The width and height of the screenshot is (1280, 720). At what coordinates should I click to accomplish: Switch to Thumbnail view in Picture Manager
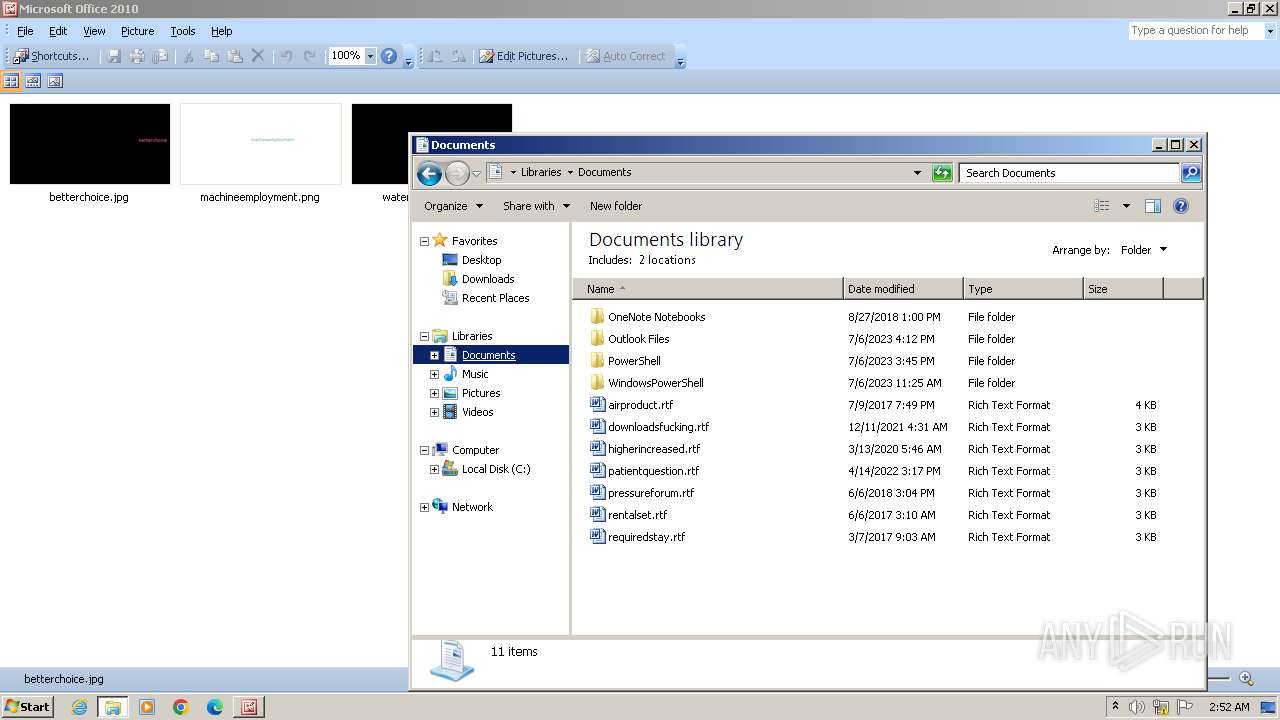pos(12,81)
